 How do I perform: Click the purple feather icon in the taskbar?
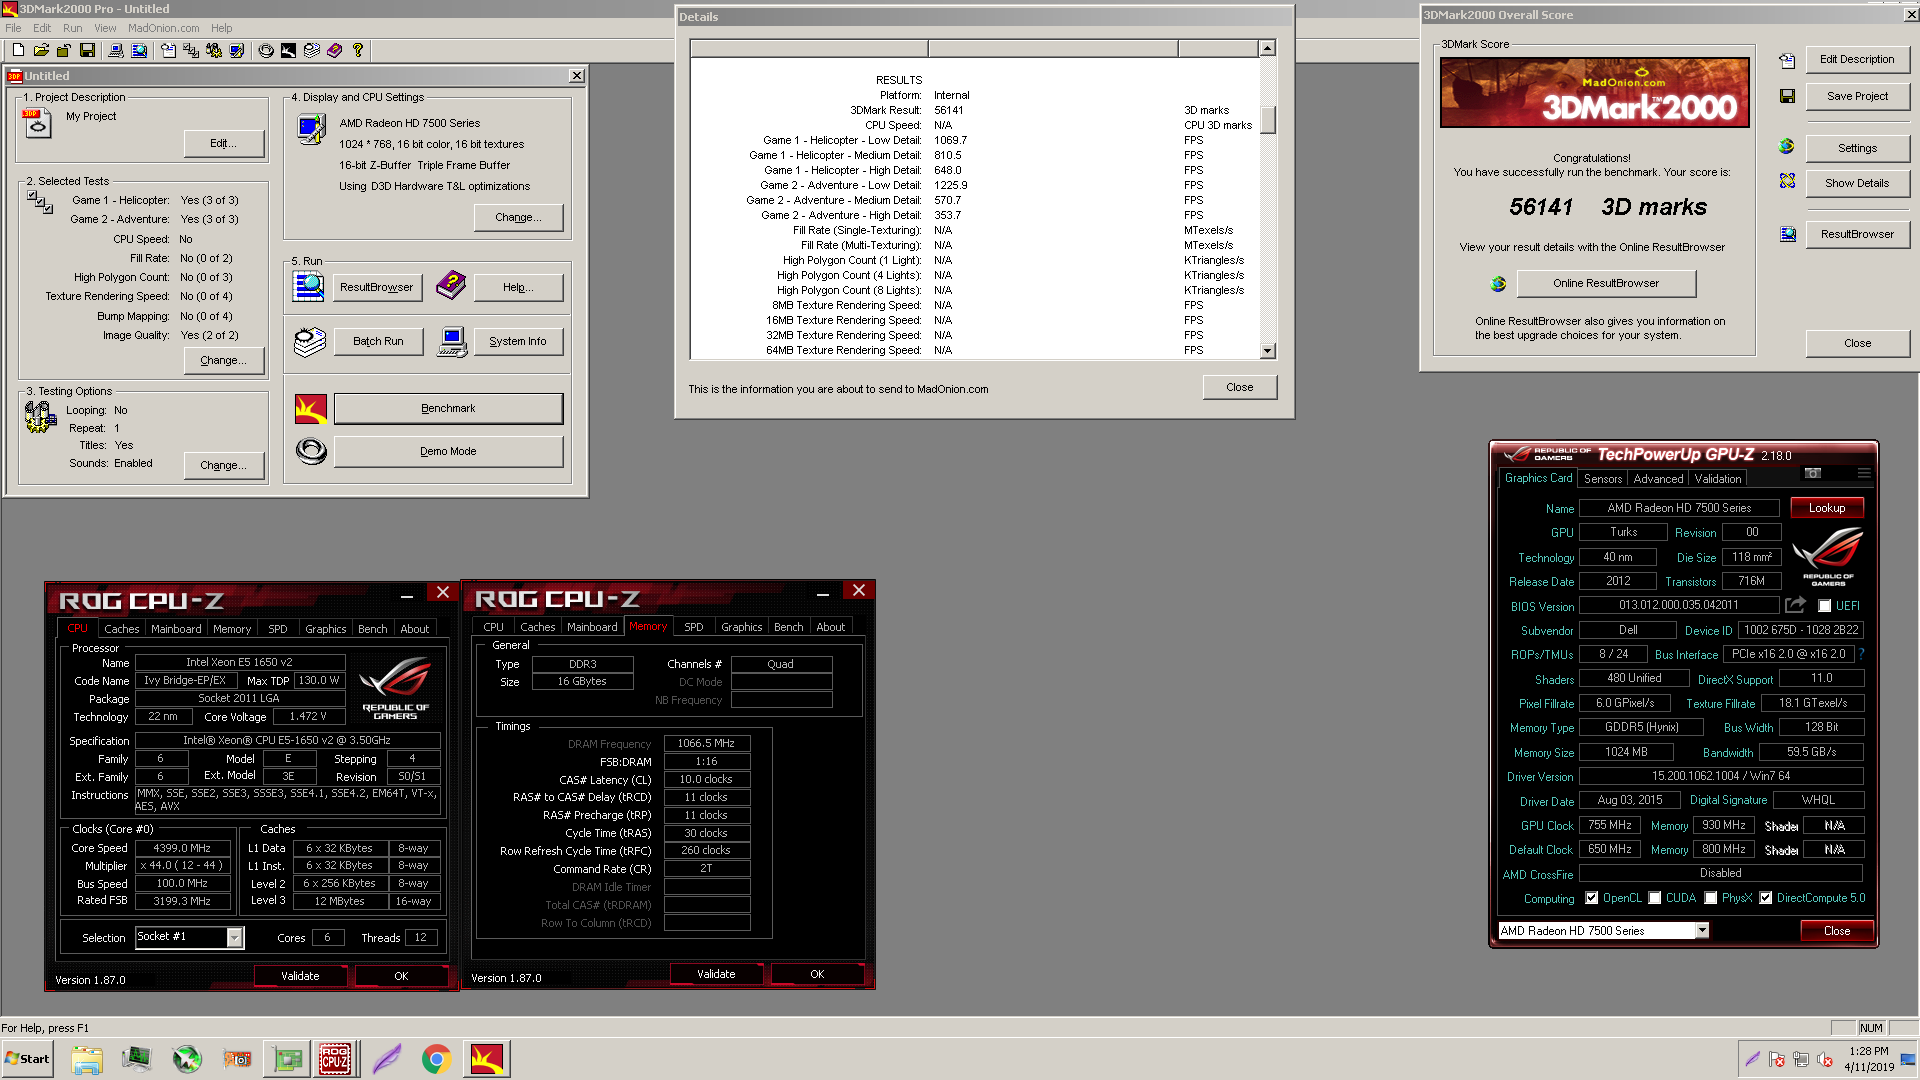[x=386, y=1059]
